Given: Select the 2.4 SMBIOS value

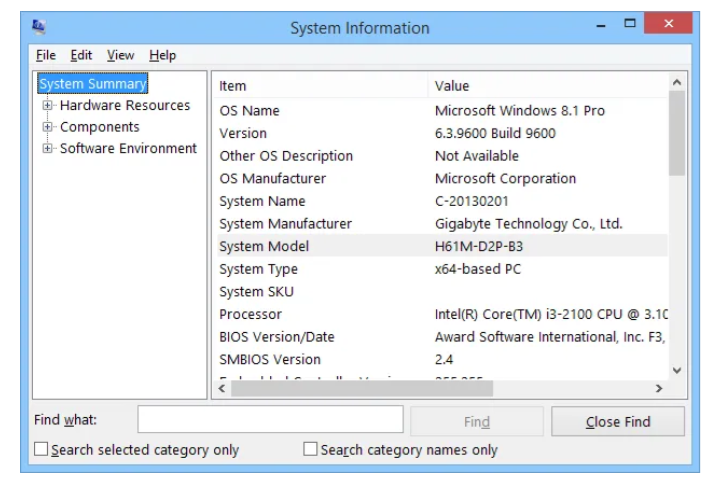Looking at the screenshot, I should point(444,359).
